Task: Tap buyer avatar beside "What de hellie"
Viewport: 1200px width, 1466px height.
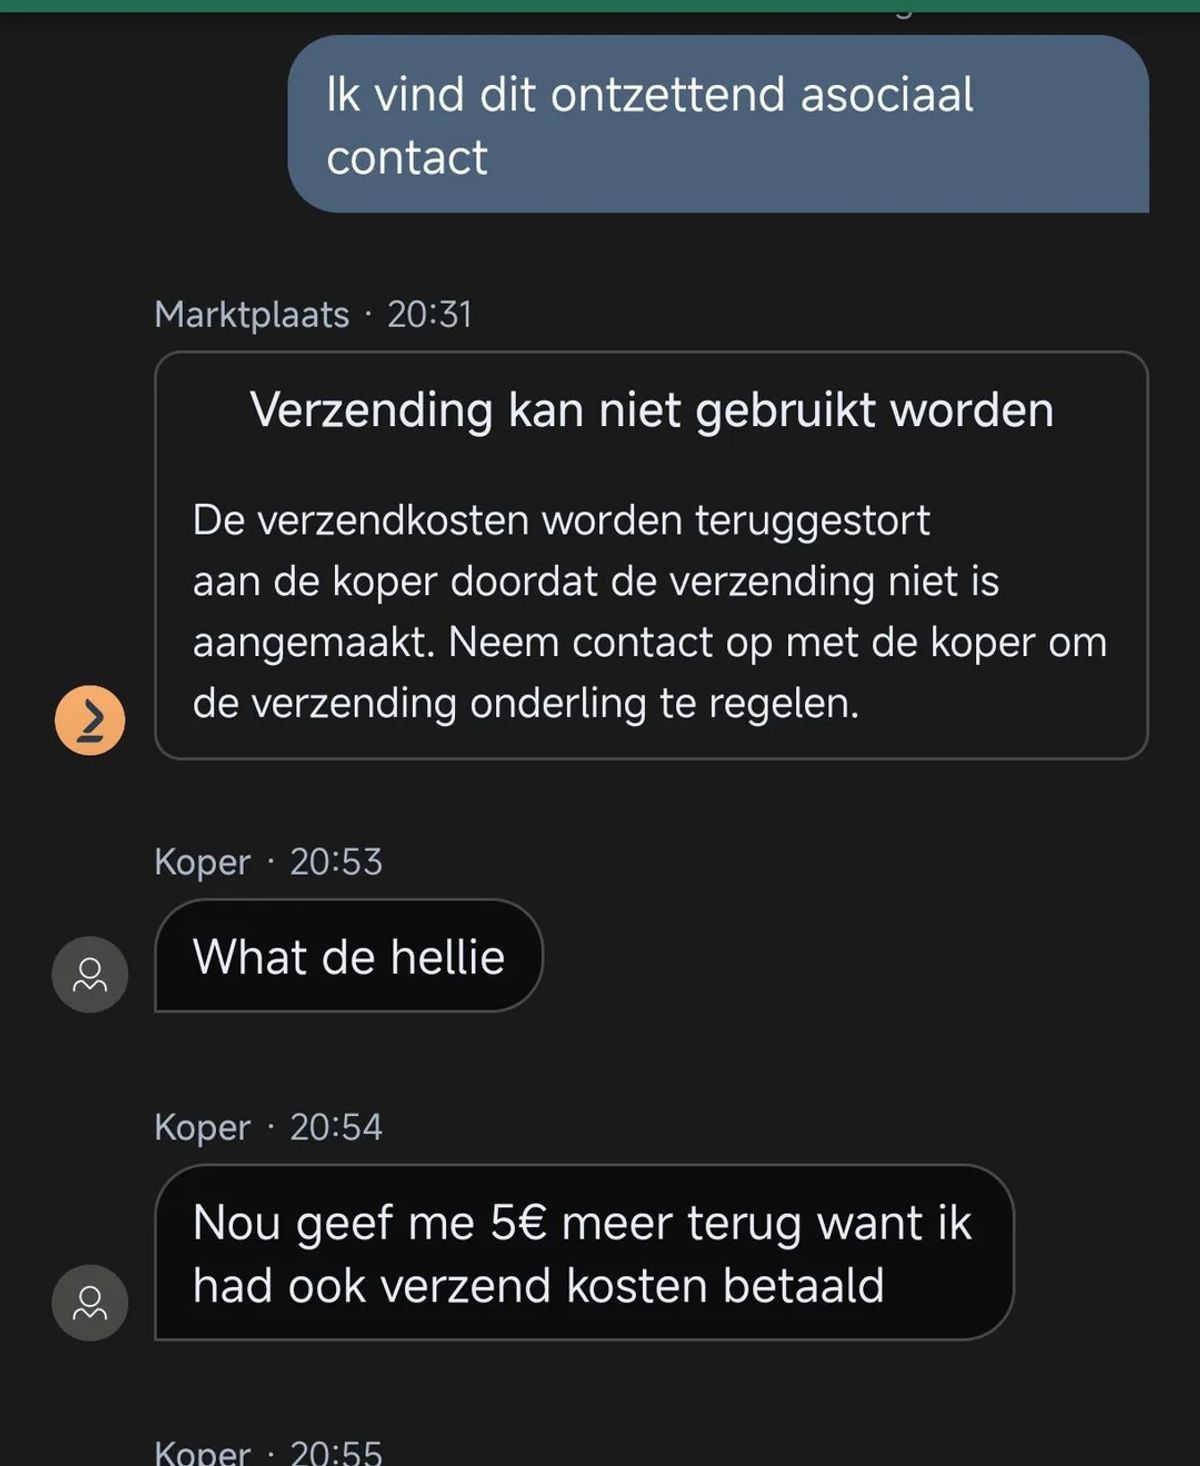Action: (90, 974)
